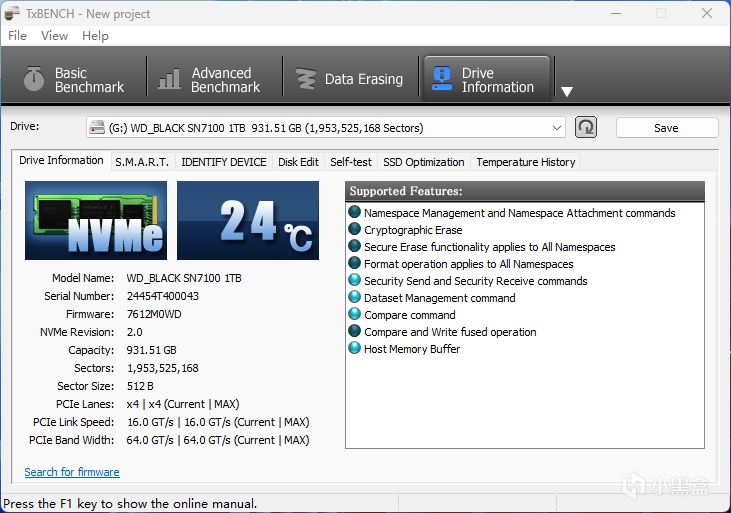
Task: Select the Data Erasing toolbar label
Action: pyautogui.click(x=364, y=79)
